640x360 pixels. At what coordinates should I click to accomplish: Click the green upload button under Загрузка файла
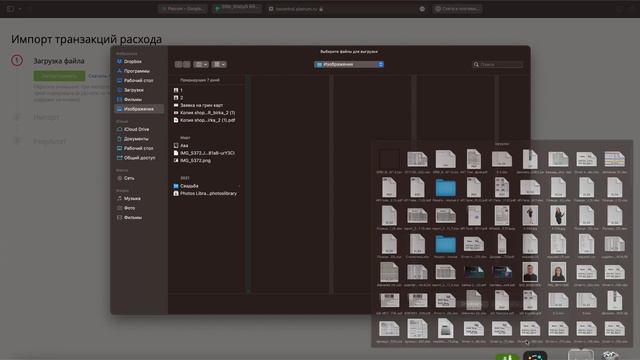coord(59,76)
